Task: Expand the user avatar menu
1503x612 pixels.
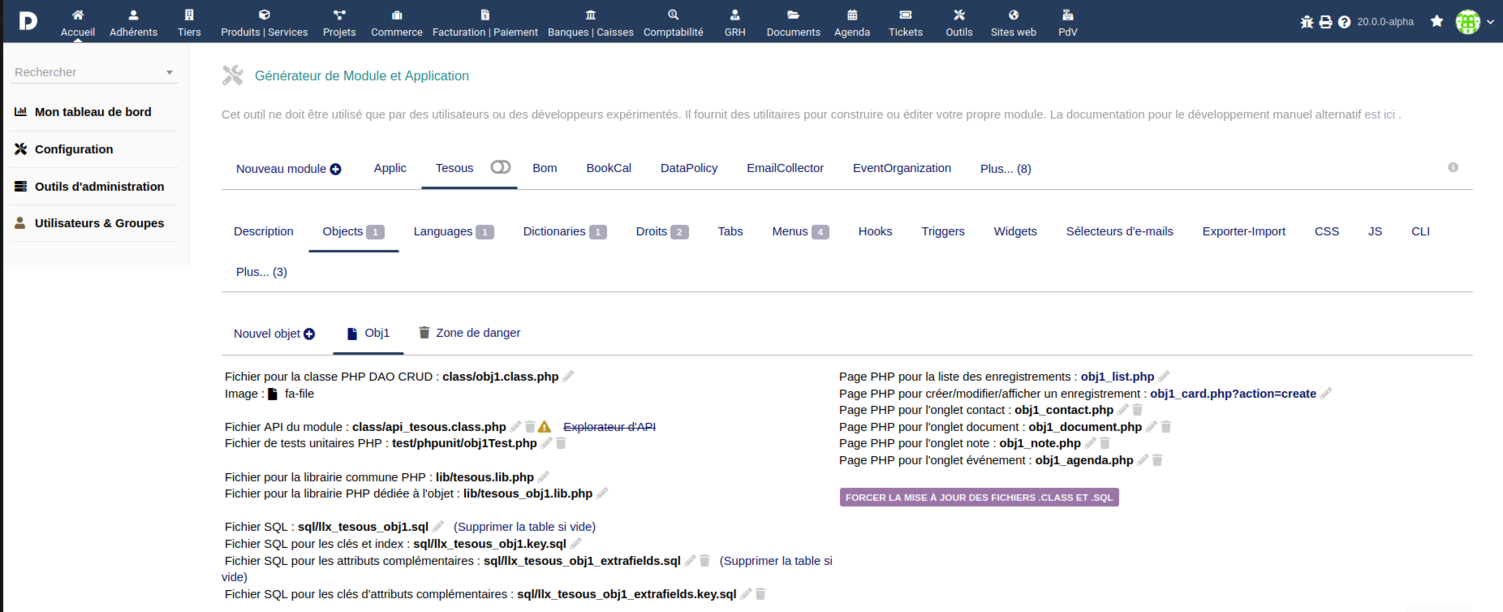Action: [x=1468, y=22]
